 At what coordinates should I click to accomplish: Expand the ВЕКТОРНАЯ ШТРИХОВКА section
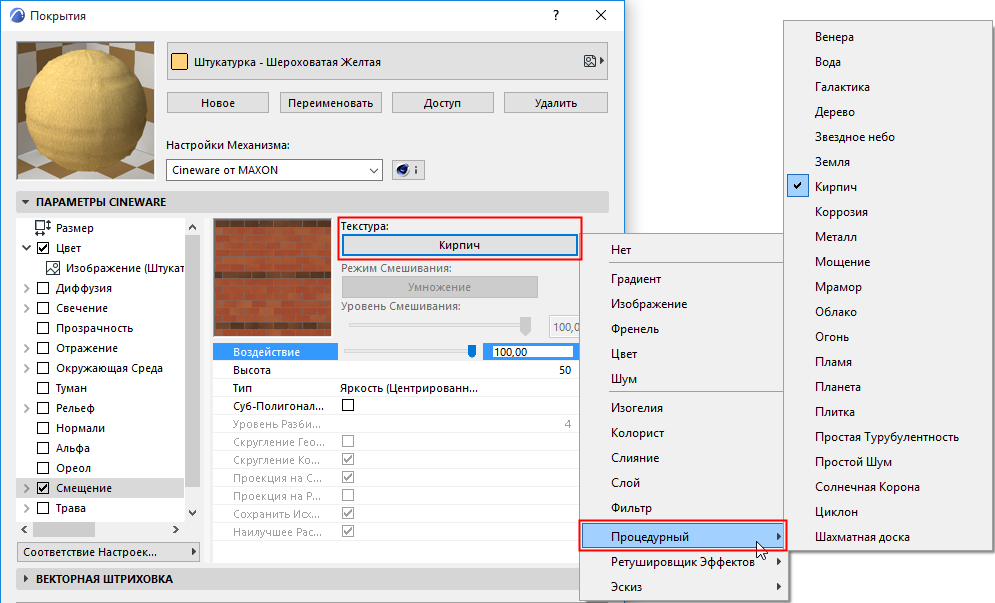25,579
